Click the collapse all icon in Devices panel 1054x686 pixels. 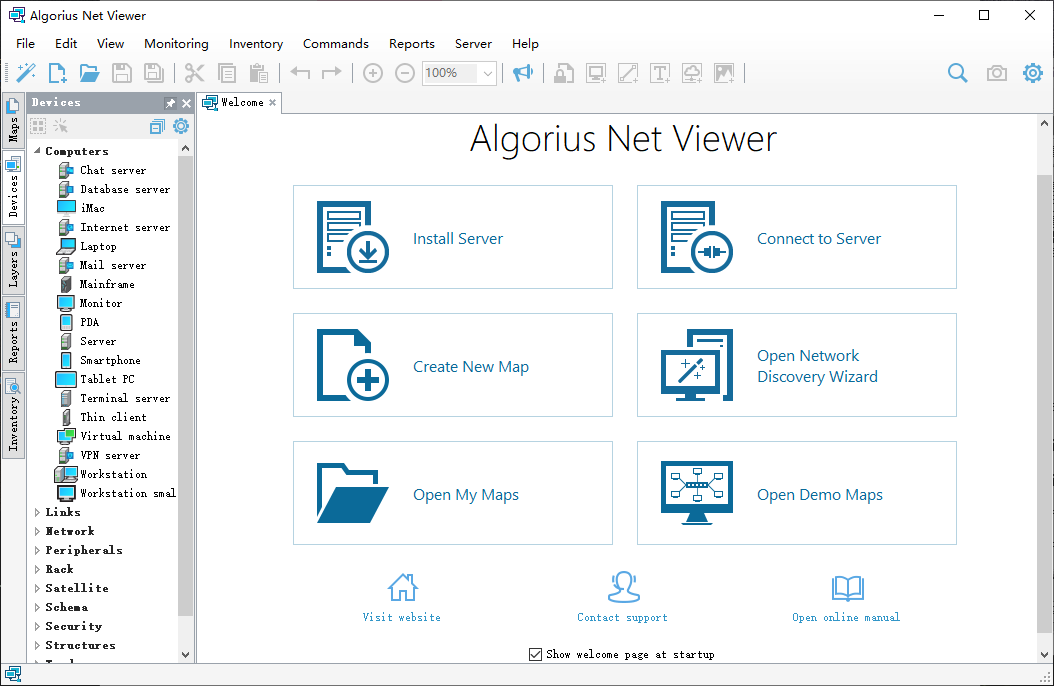[x=157, y=126]
